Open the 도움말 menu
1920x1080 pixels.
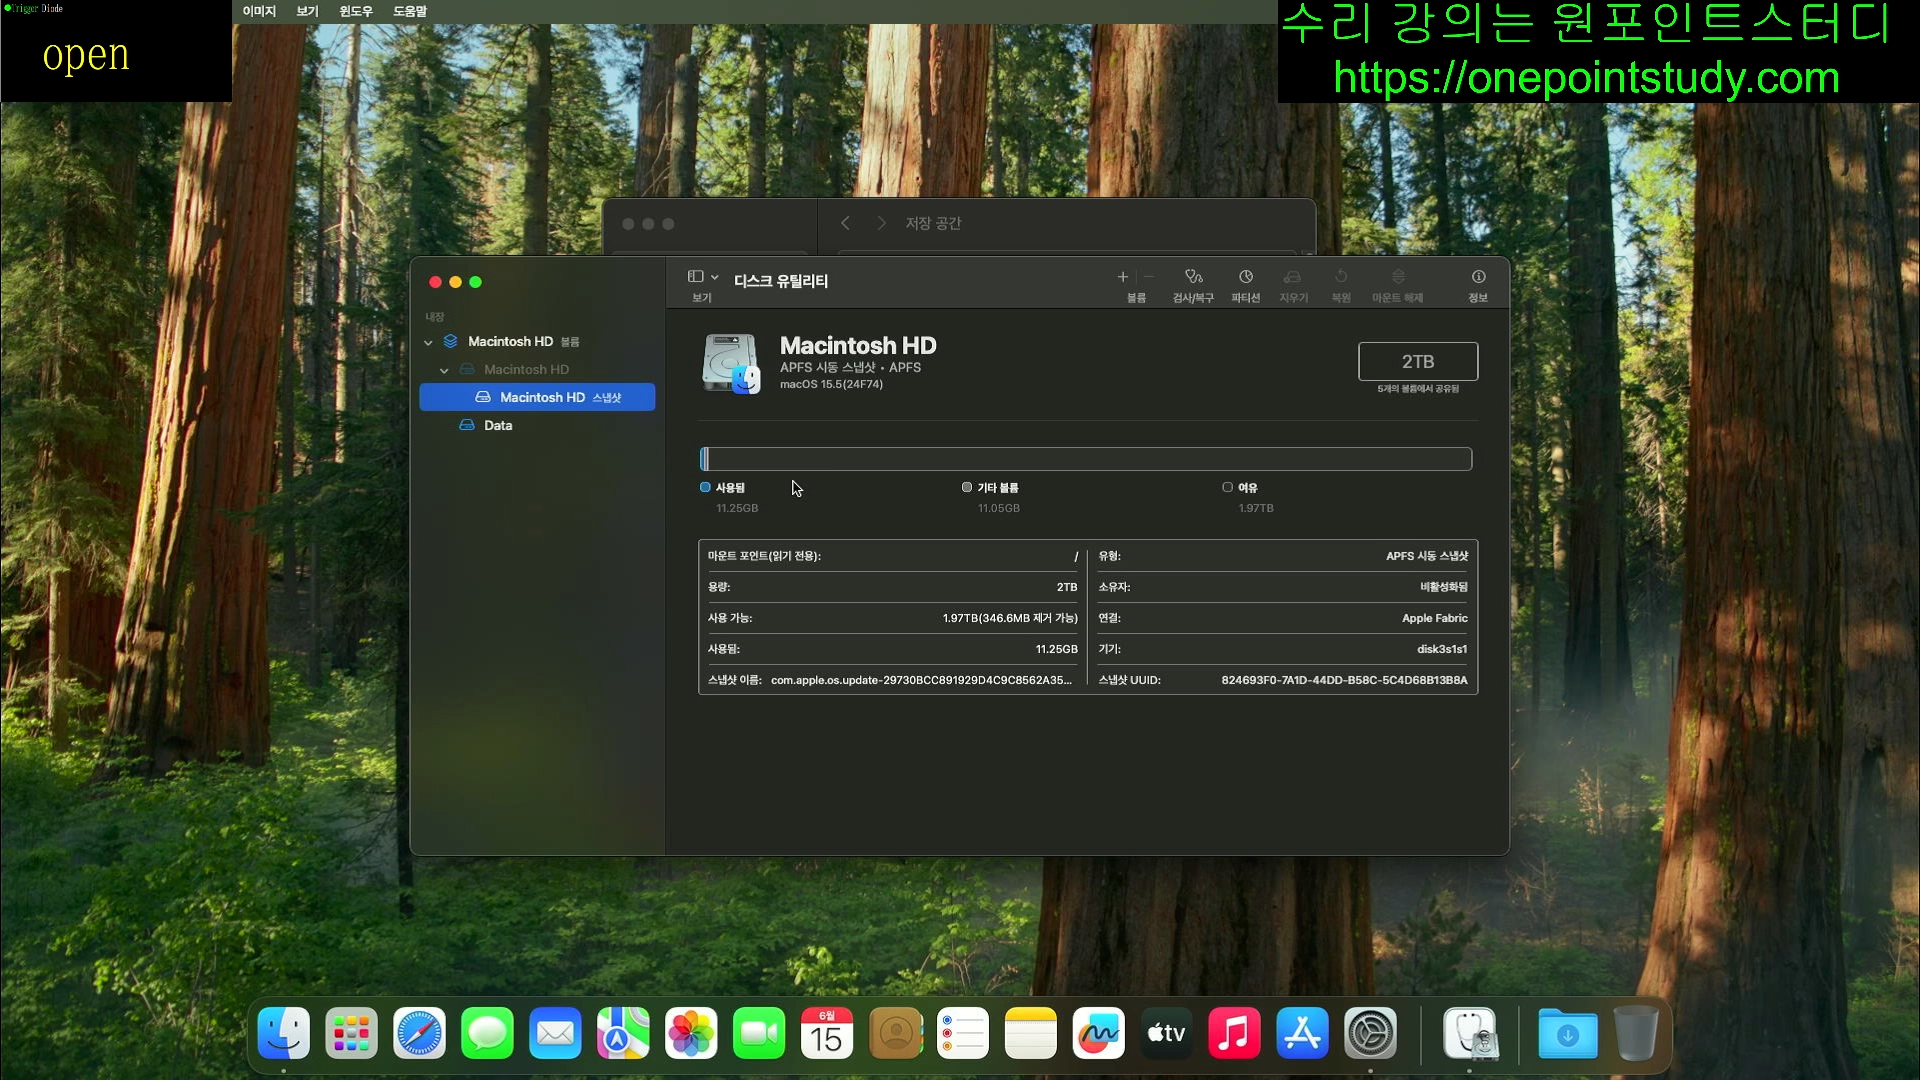(409, 11)
